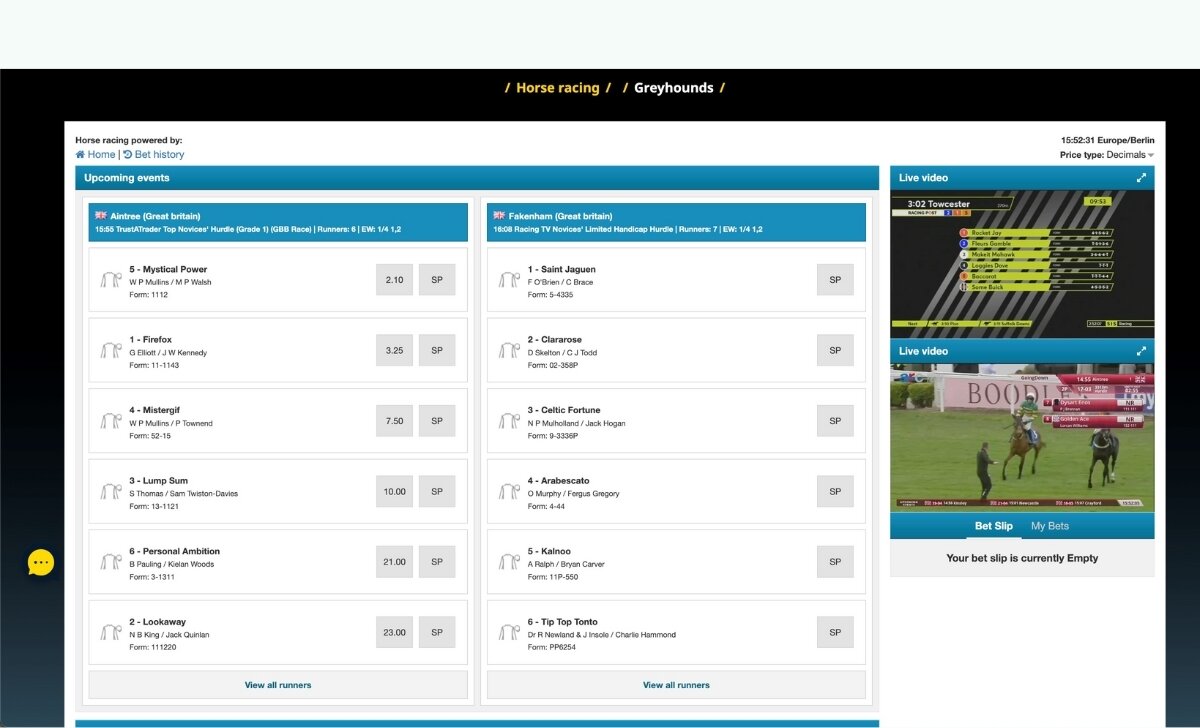Click the Aintree race header bar
Screen dimensions: 1200x728
pos(278,222)
